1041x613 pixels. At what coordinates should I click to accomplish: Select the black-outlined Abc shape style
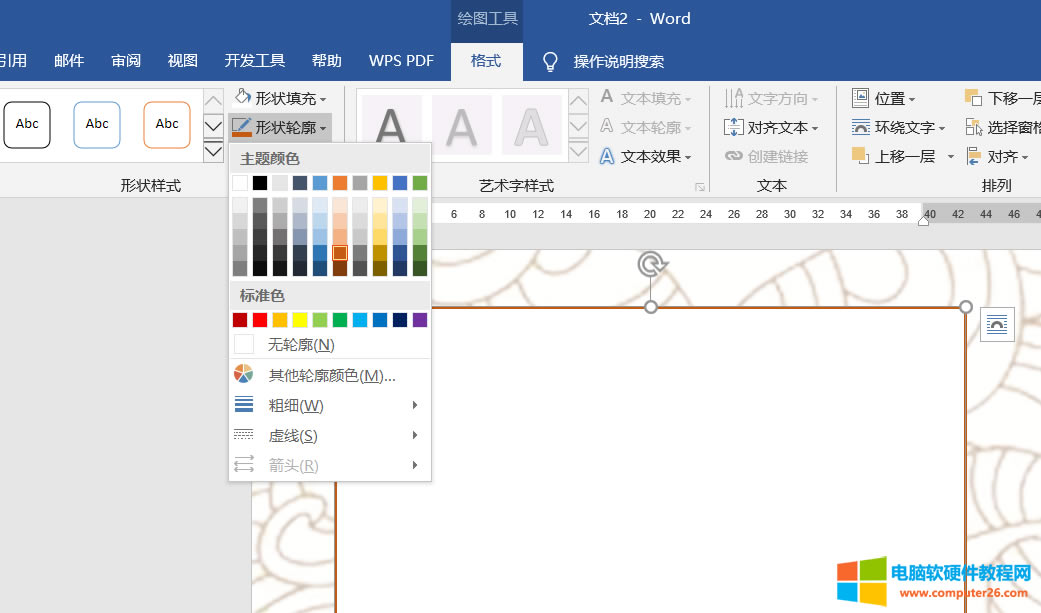27,124
